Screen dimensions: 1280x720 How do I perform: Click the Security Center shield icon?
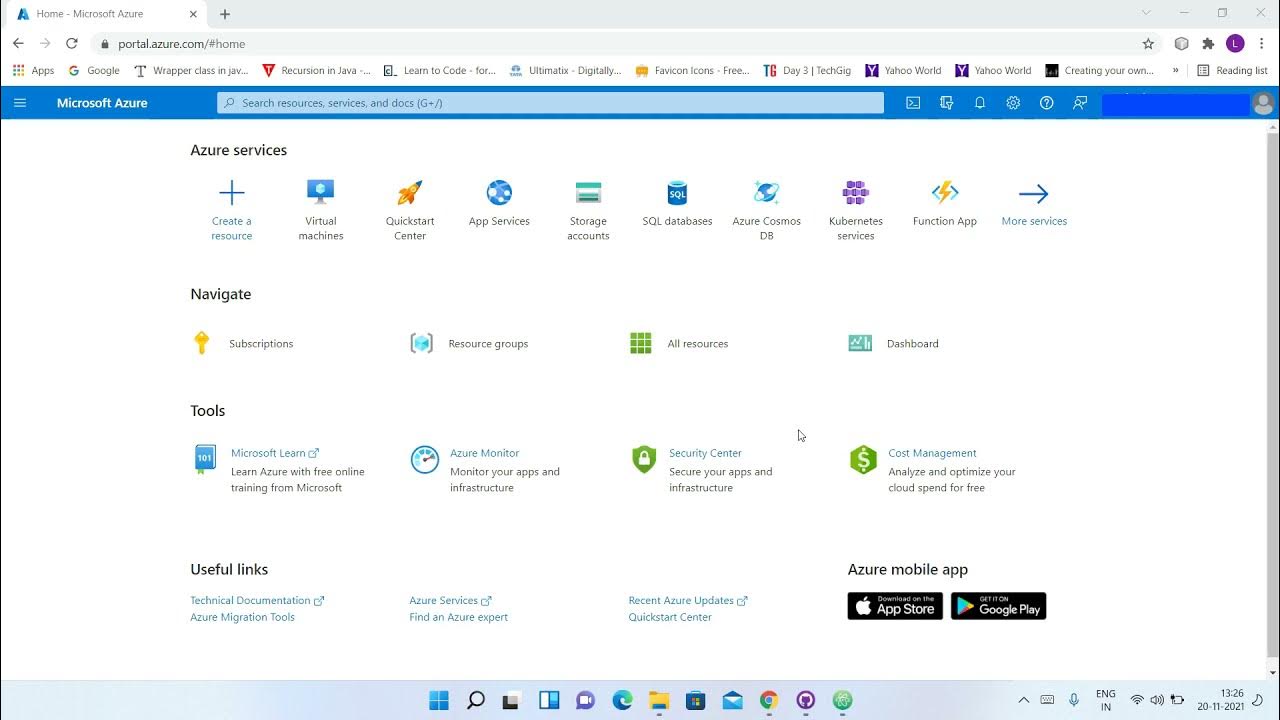pyautogui.click(x=644, y=460)
